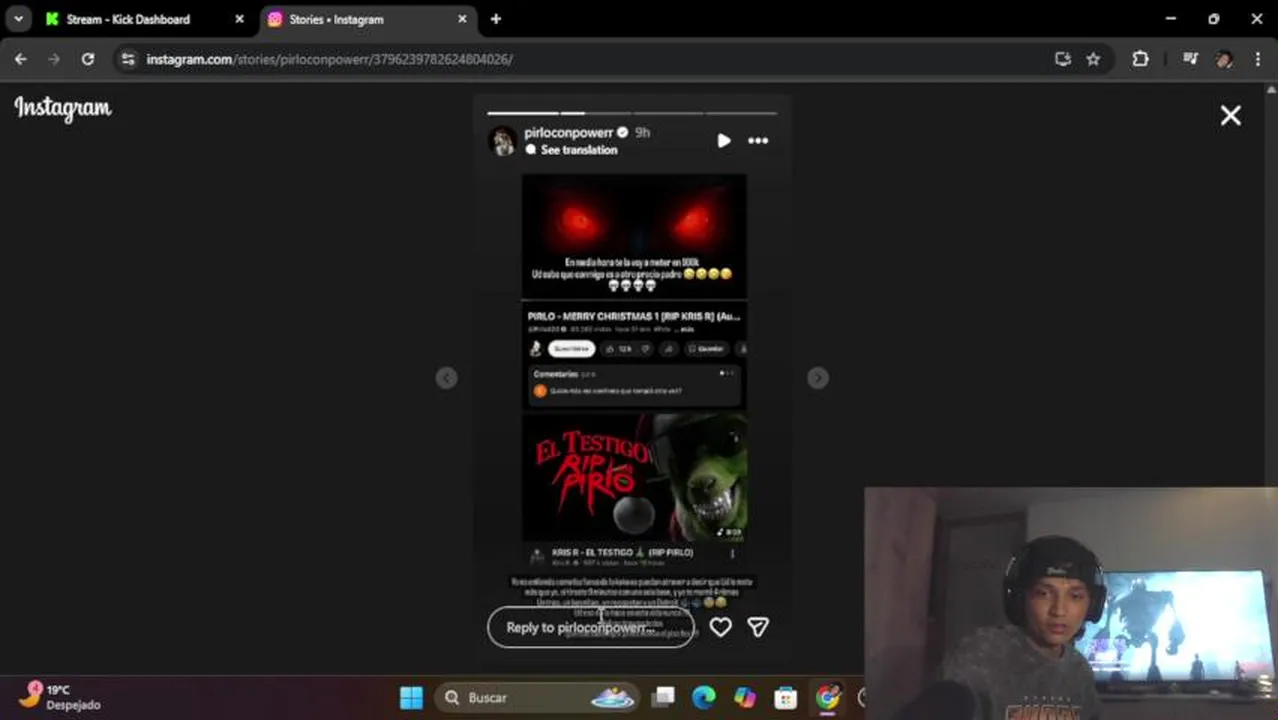Click the Instagram logo
This screenshot has width=1278, height=720.
coord(63,109)
